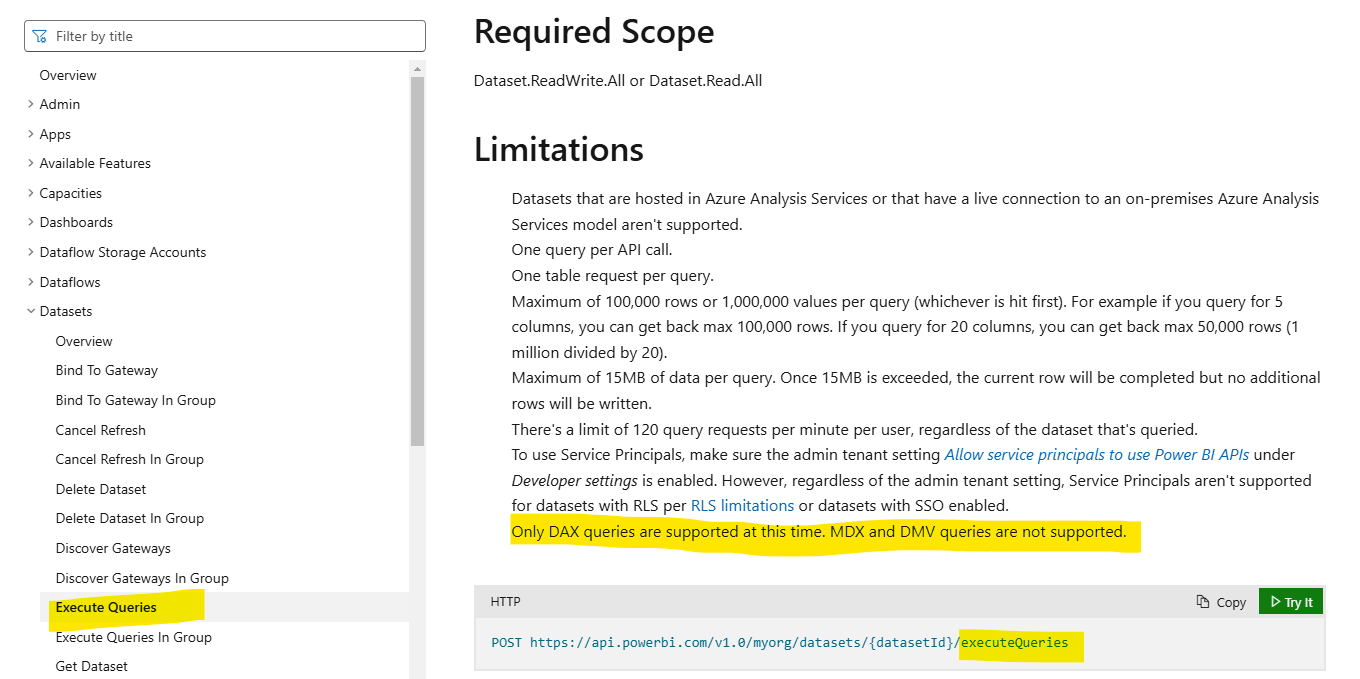
Task: Click the sidebar vertical scrollbar thumb
Action: tap(417, 260)
